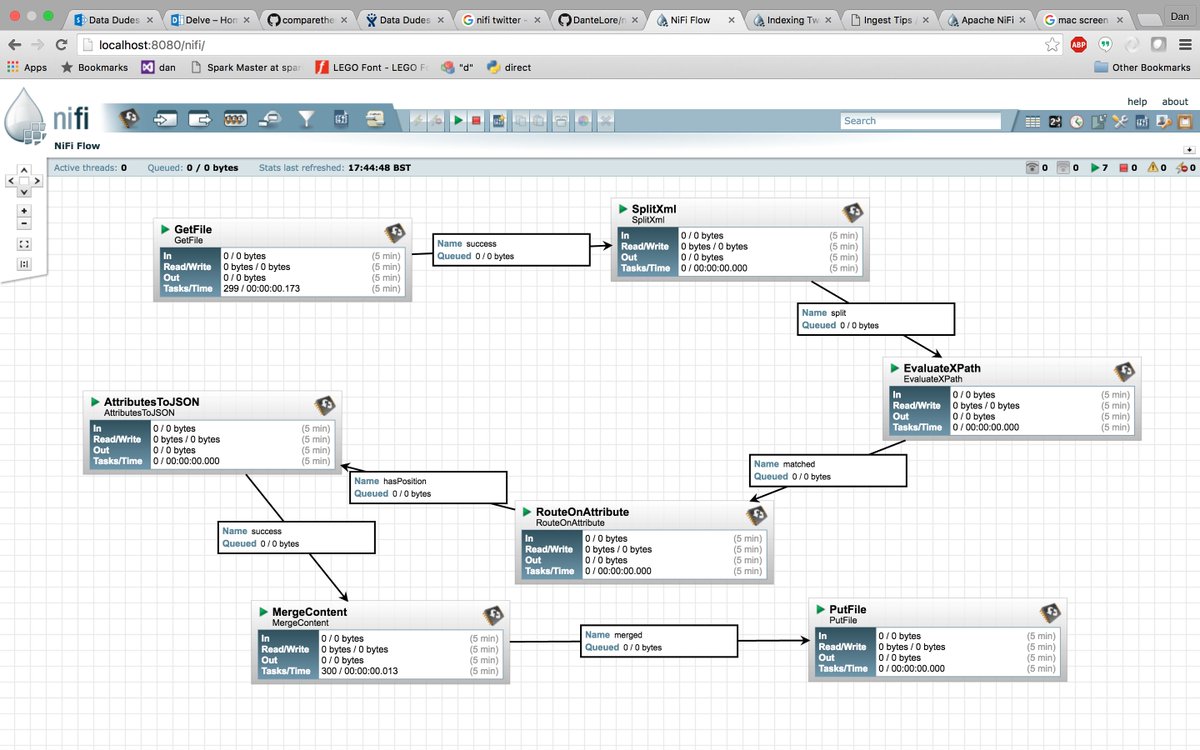The width and height of the screenshot is (1200, 750).
Task: Click the 'merged' connection label
Action: [x=659, y=641]
